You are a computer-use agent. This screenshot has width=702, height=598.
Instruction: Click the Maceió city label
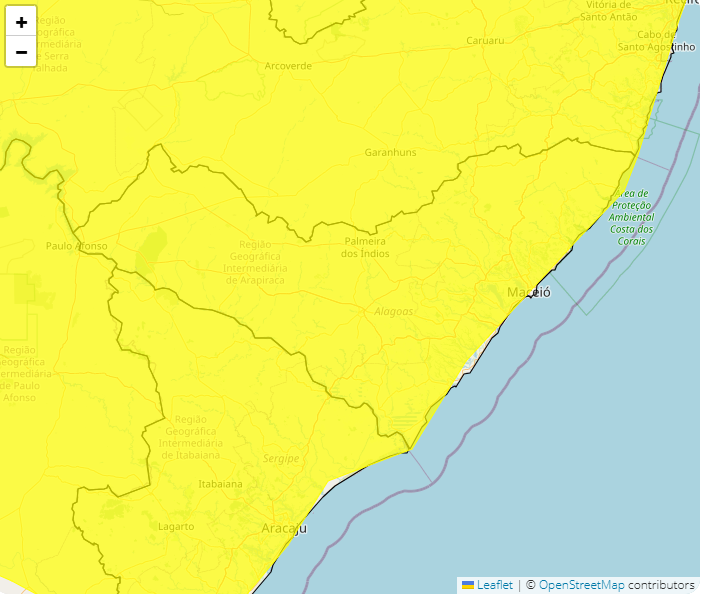click(x=528, y=292)
